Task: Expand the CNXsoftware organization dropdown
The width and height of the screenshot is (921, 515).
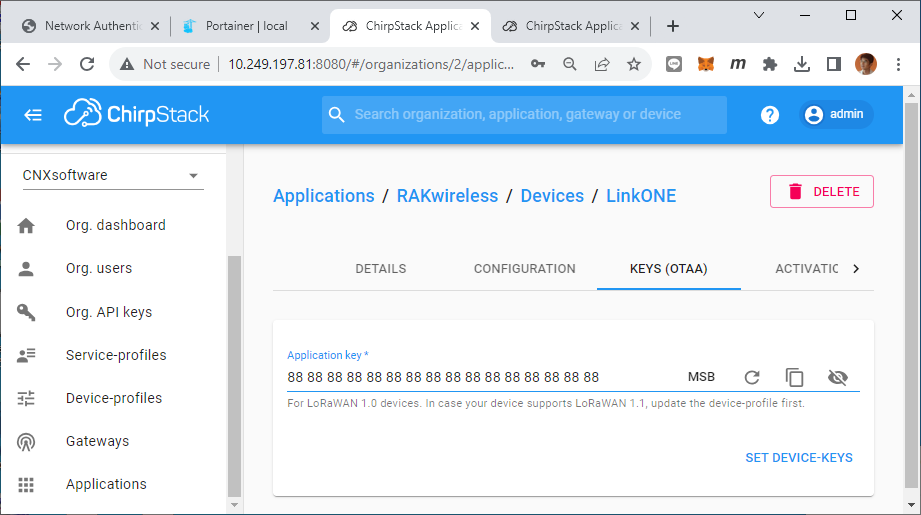Action: click(112, 175)
